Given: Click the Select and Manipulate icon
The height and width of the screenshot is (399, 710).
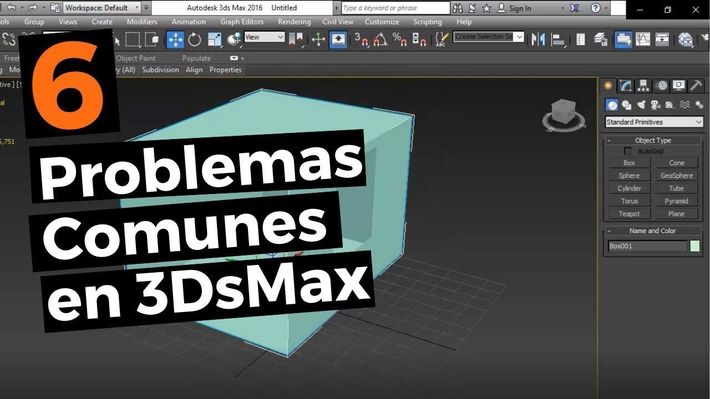Looking at the screenshot, I should point(318,40).
